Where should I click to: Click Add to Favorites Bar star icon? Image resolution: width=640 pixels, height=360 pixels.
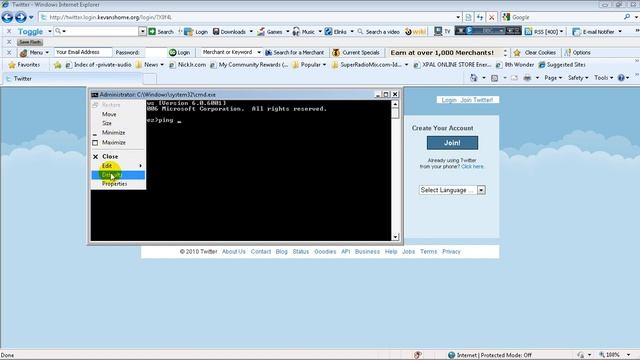(x=58, y=64)
